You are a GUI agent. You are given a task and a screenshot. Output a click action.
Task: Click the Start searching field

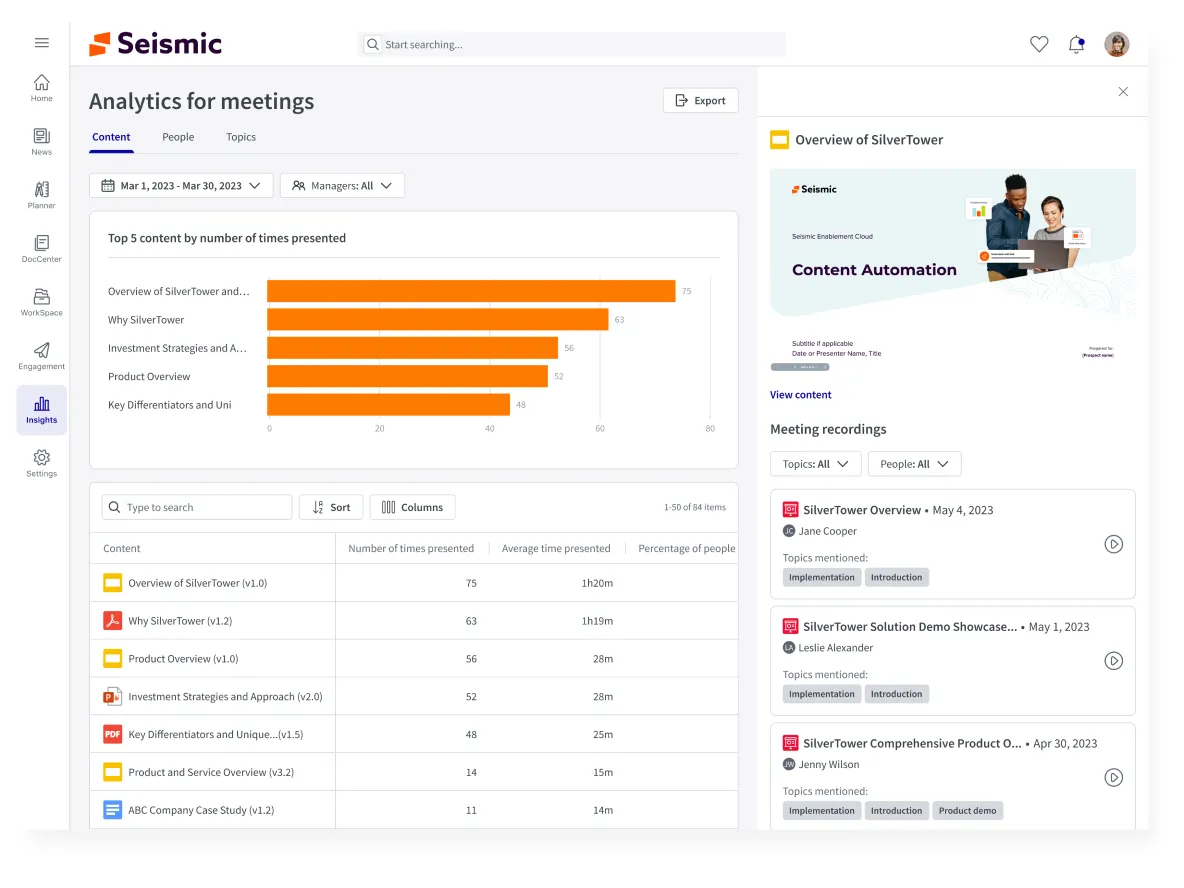(x=572, y=45)
